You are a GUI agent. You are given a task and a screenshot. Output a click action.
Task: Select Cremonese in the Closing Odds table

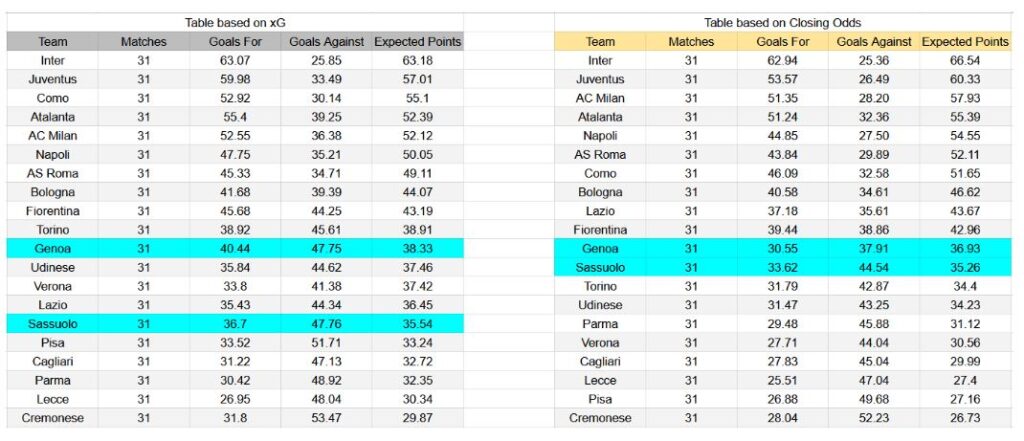point(600,417)
